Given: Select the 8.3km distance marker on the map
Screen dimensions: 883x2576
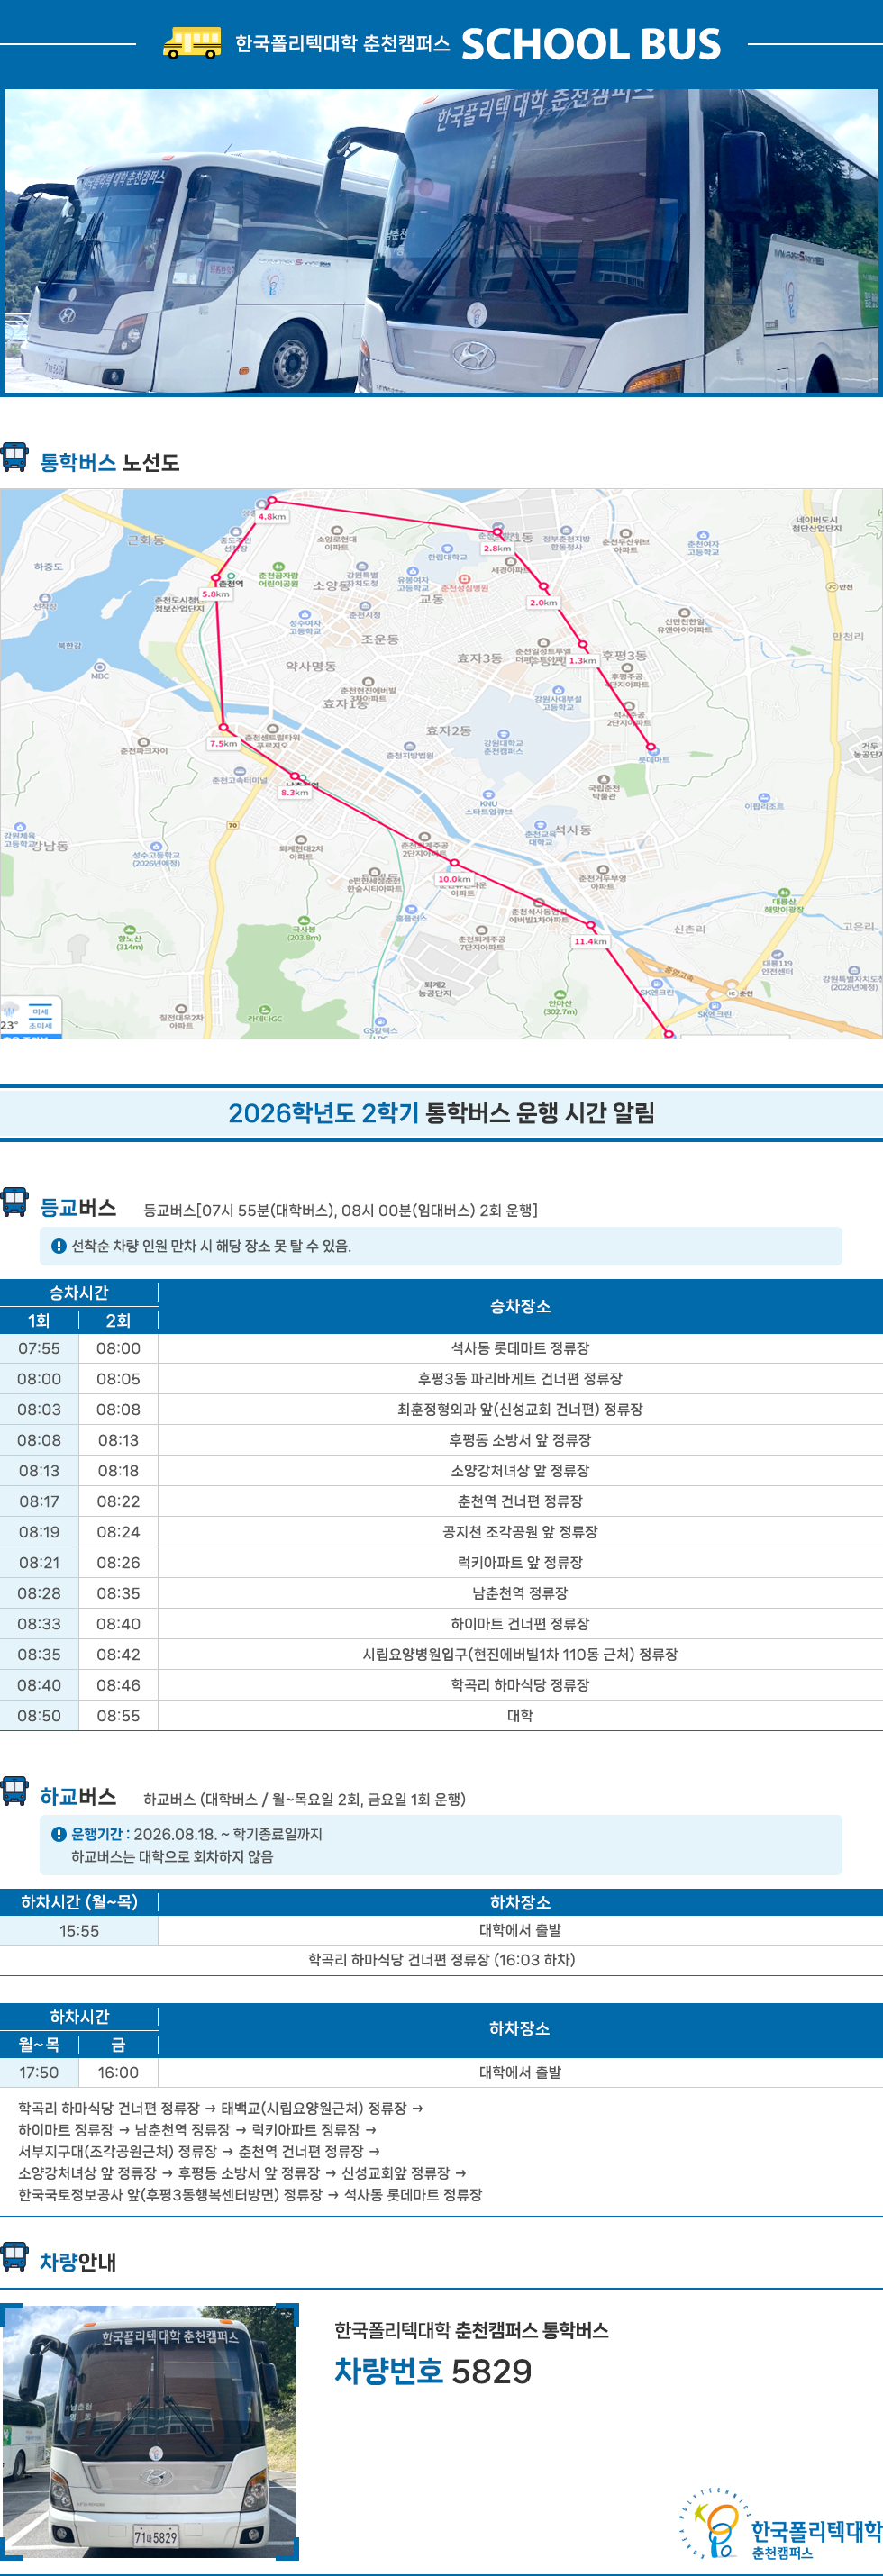Looking at the screenshot, I should point(295,792).
